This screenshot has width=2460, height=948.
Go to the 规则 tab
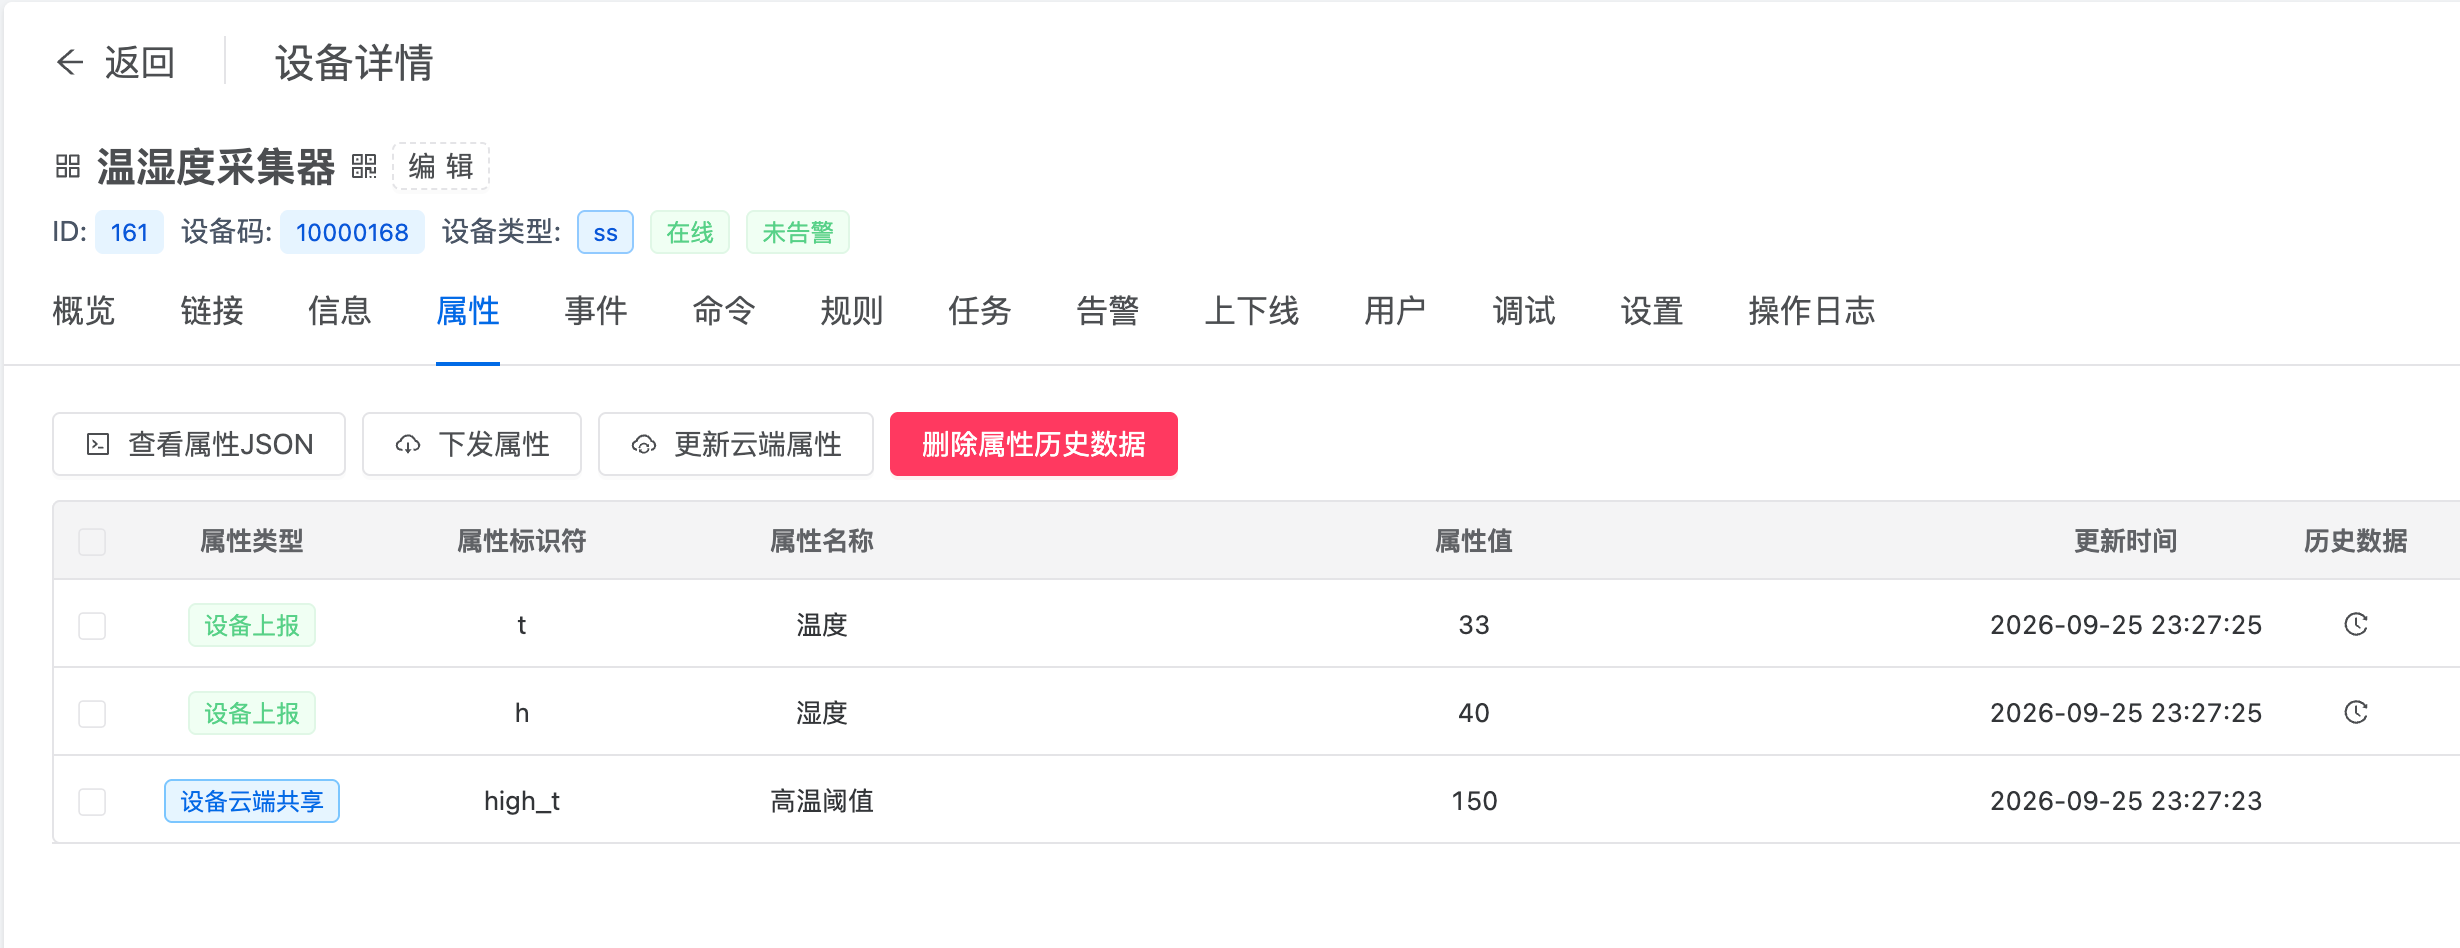tap(852, 311)
